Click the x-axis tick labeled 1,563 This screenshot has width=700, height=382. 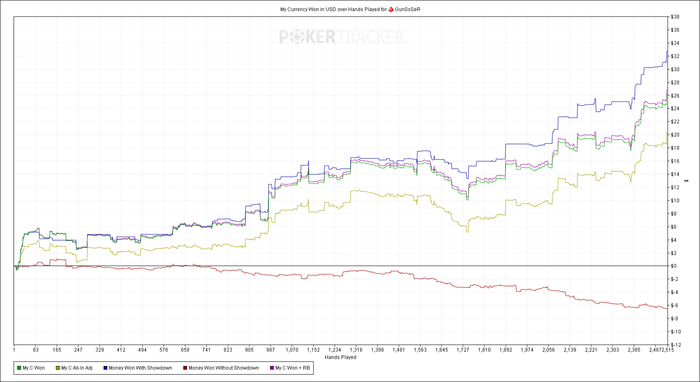[421, 351]
